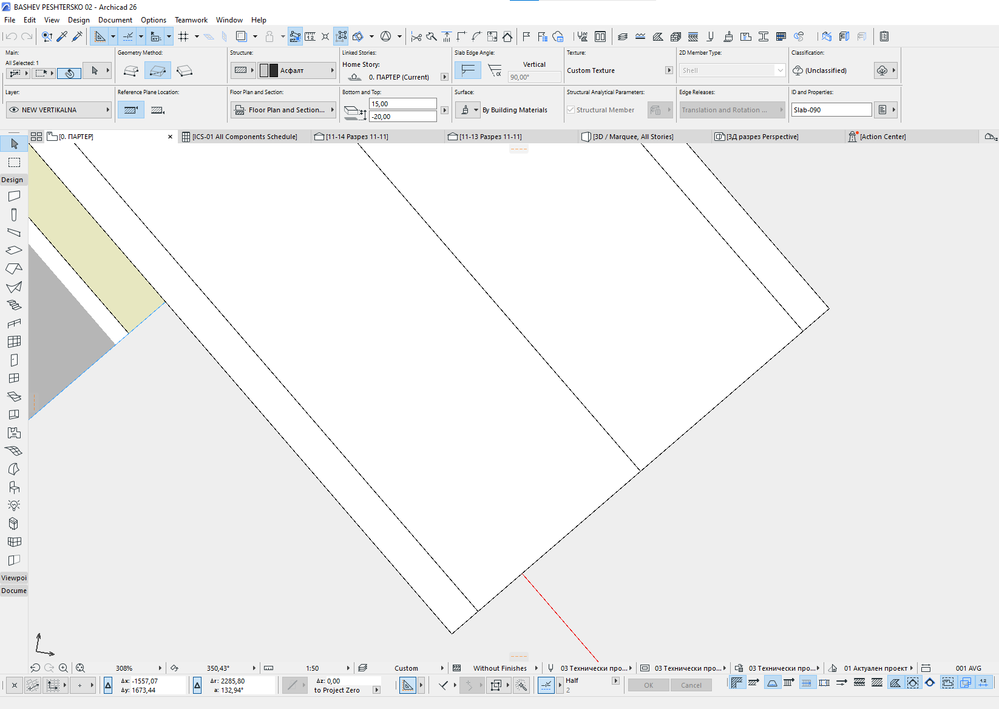
Task: Choose the polygonal geometry method
Action: pos(131,71)
